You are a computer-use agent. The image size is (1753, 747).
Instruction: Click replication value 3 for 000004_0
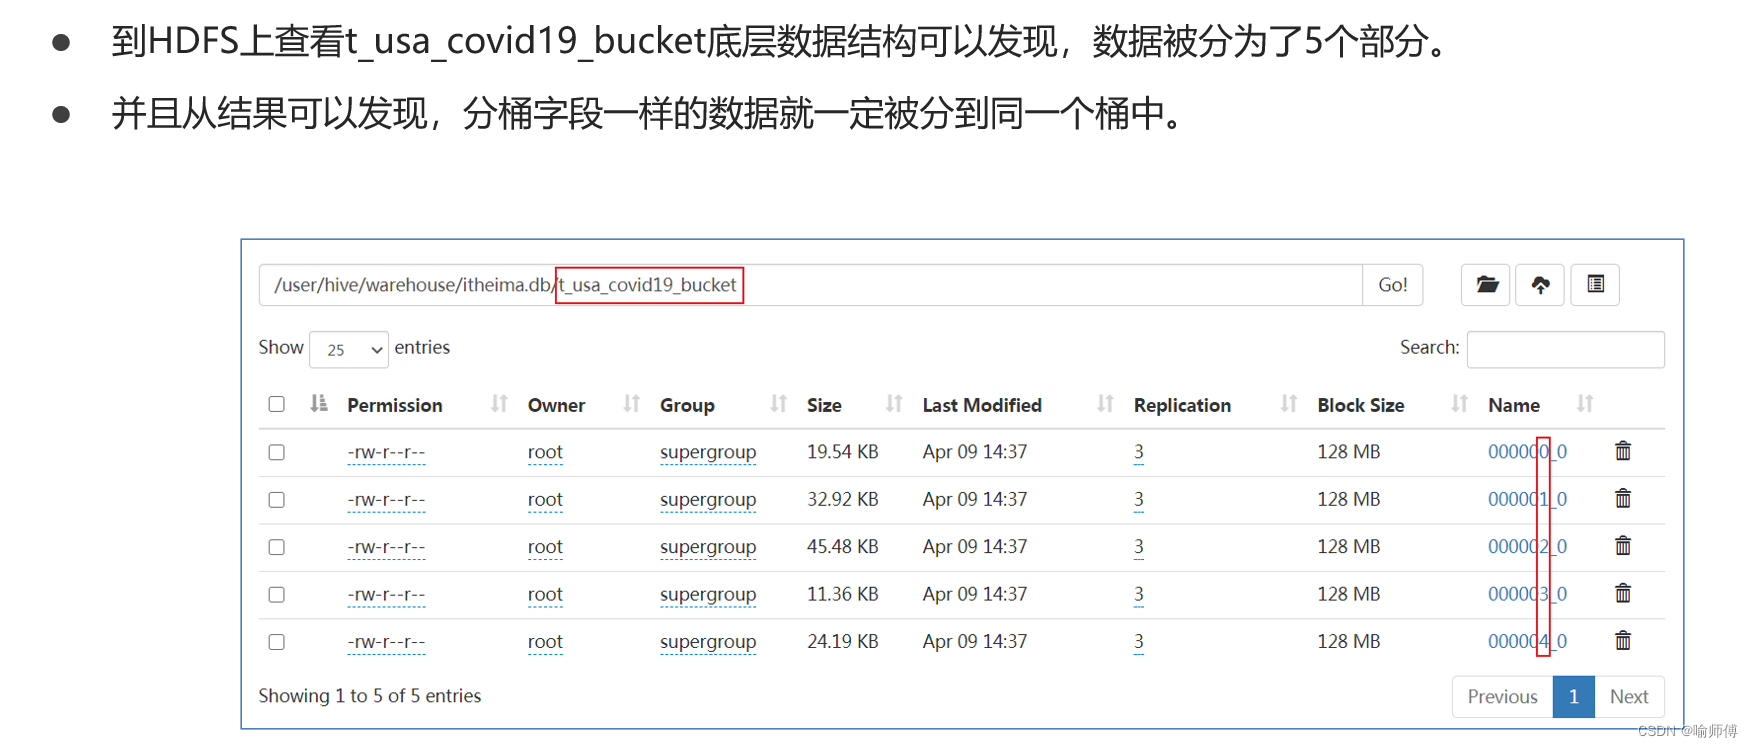[x=1139, y=642]
